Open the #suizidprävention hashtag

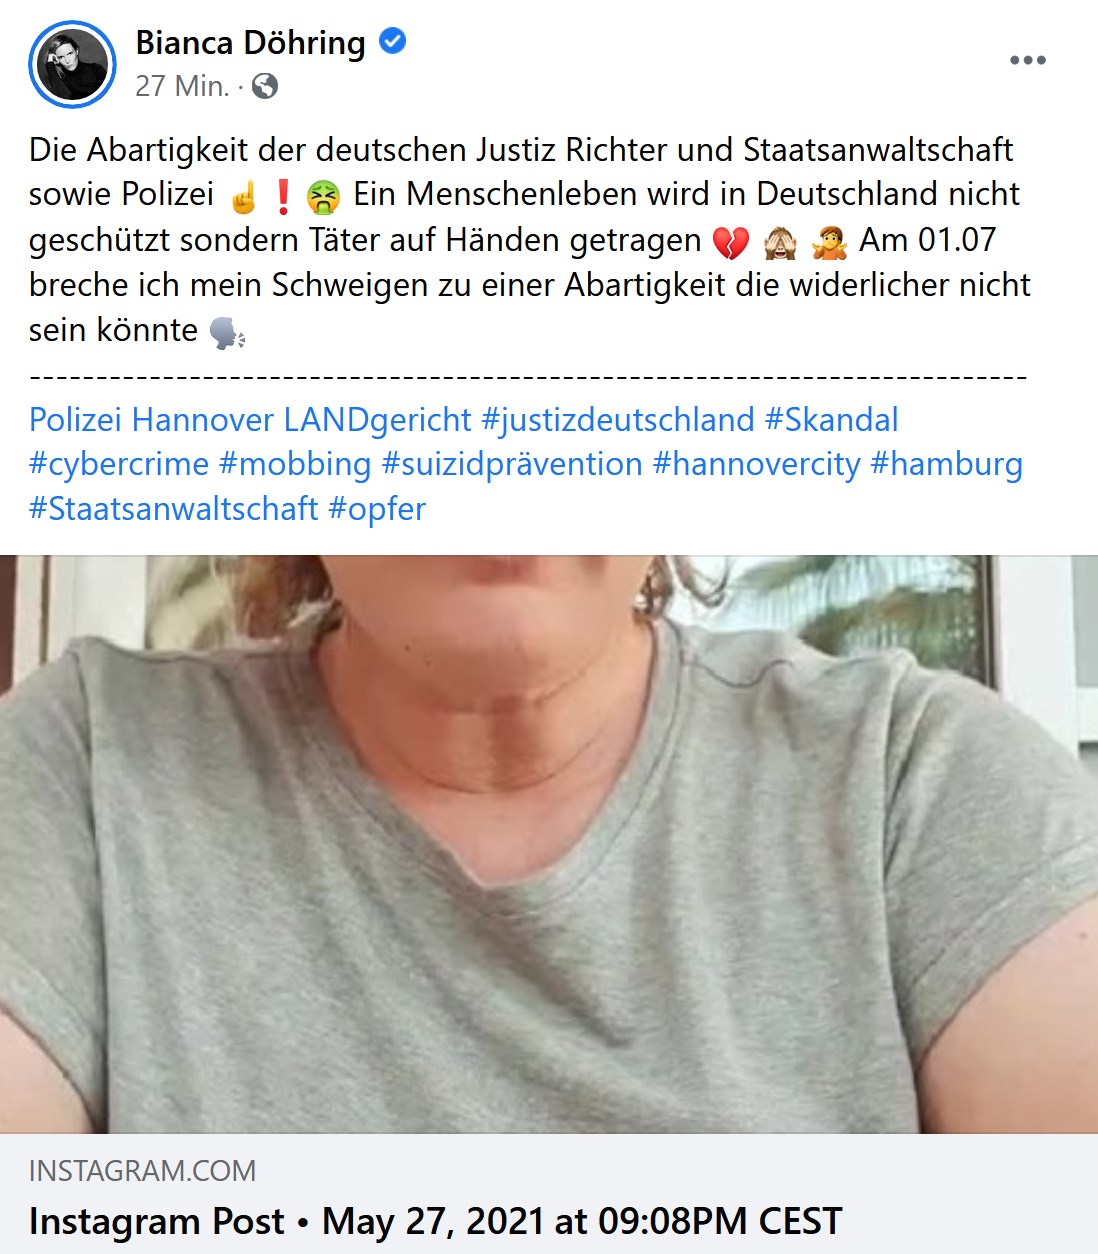(x=512, y=465)
